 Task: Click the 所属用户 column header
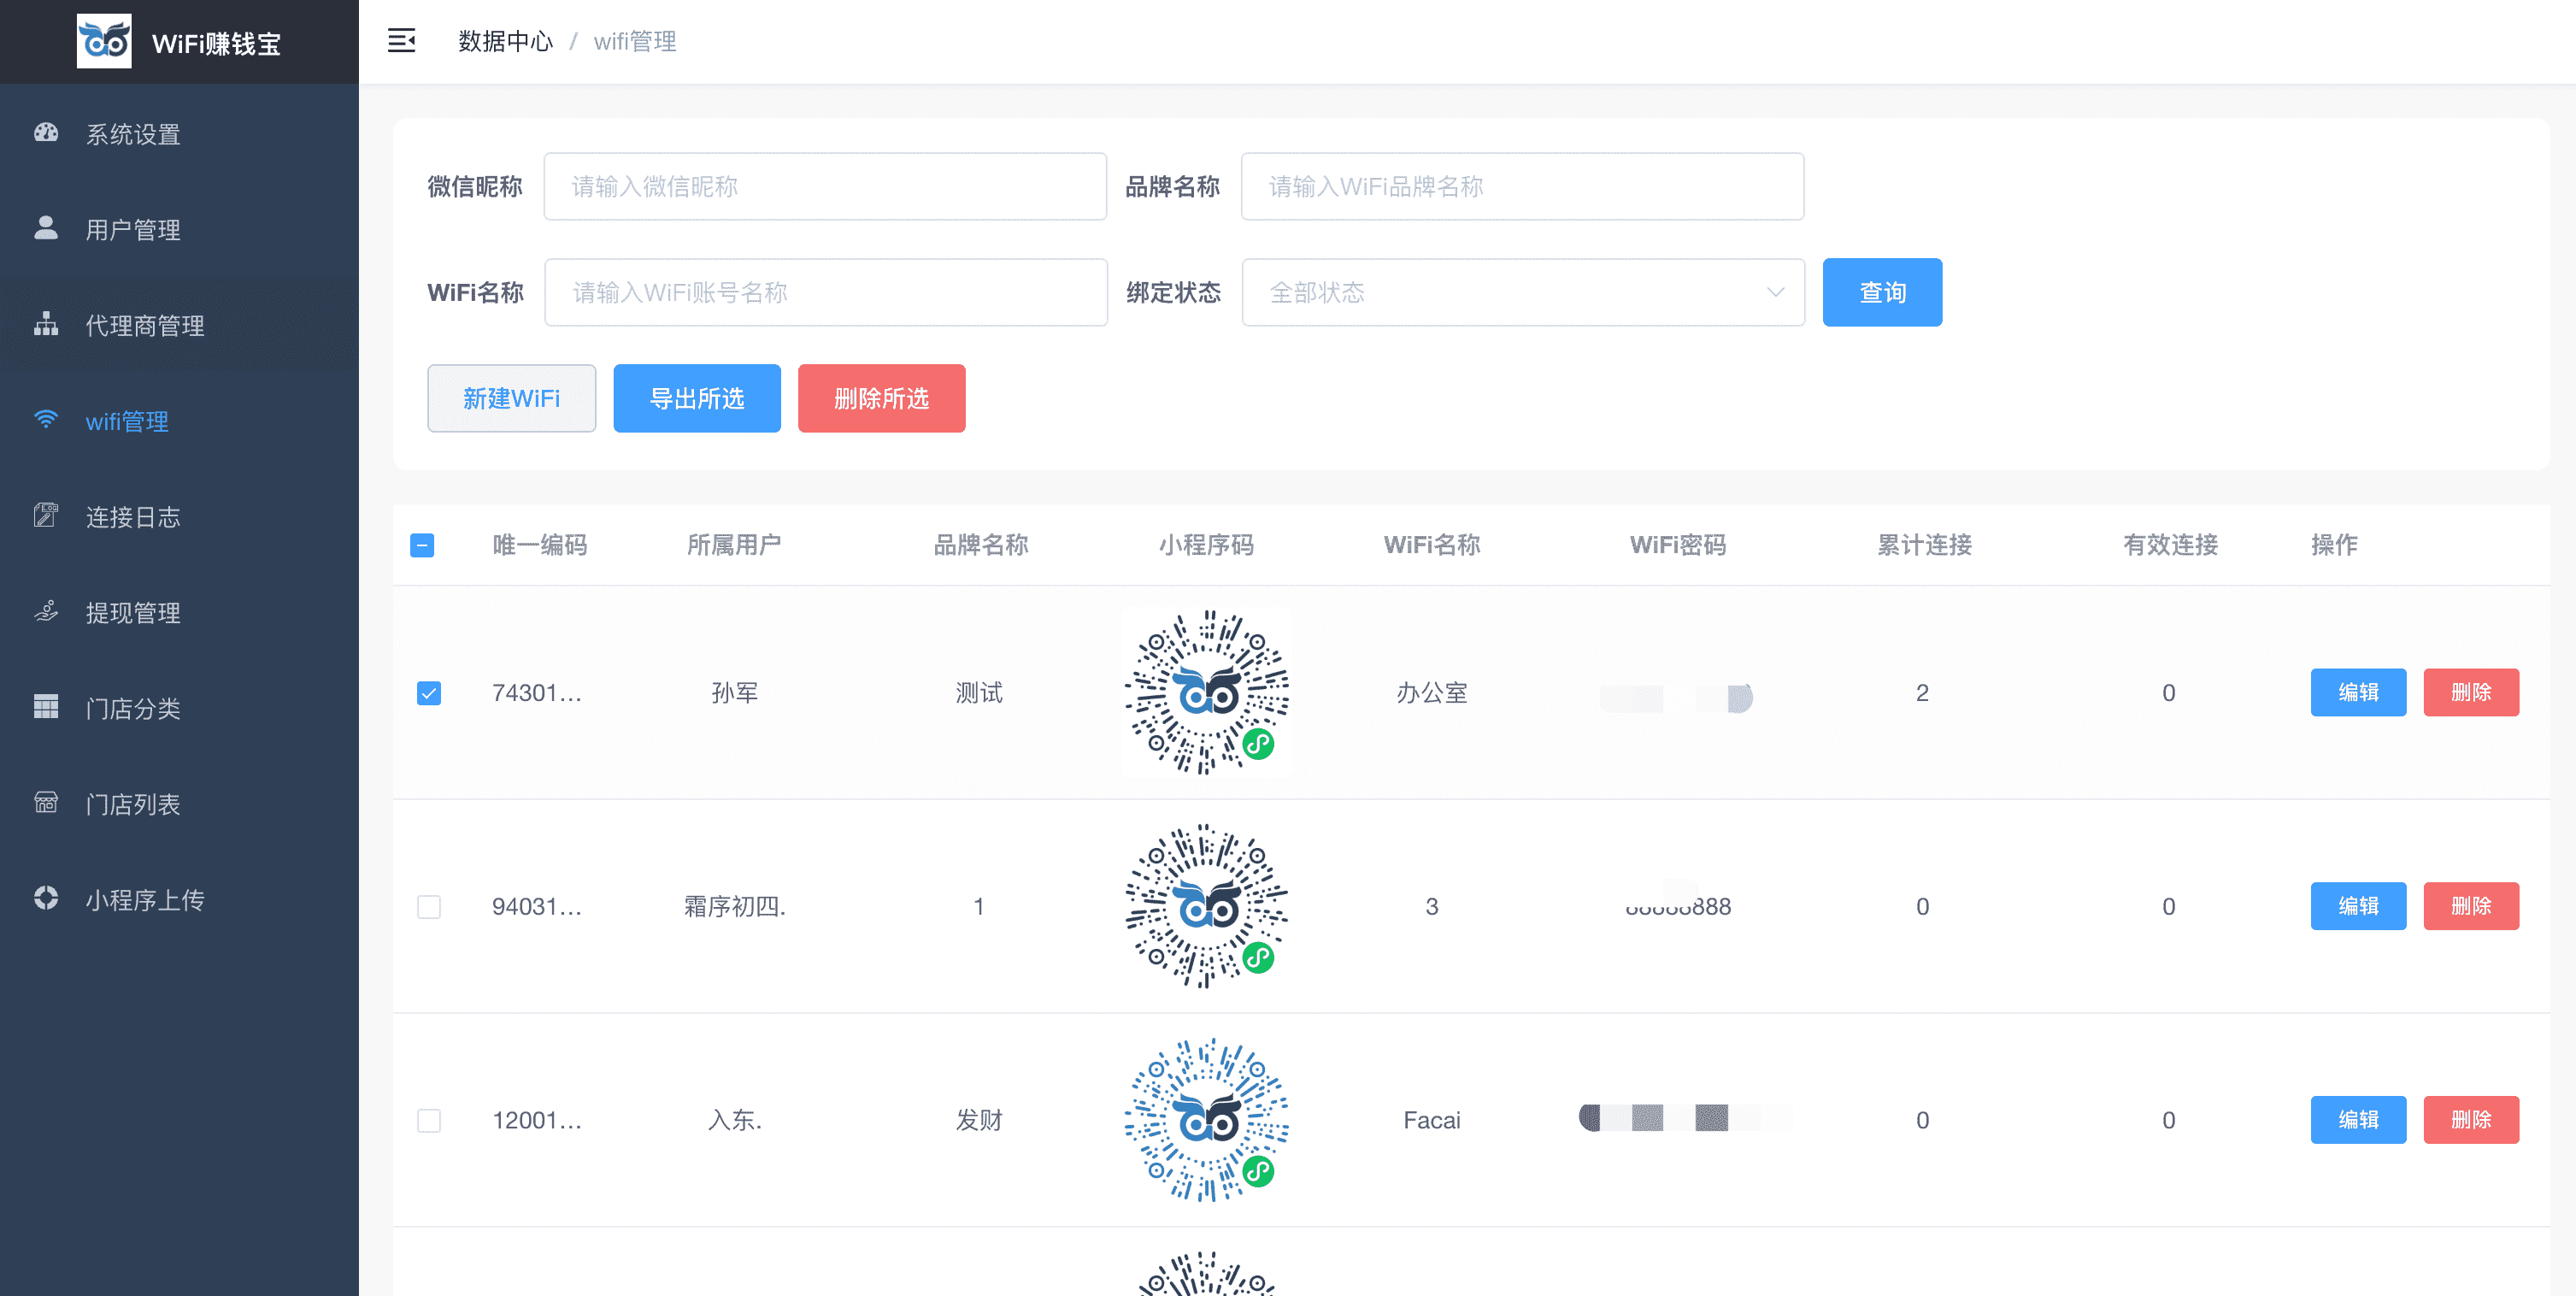734,545
